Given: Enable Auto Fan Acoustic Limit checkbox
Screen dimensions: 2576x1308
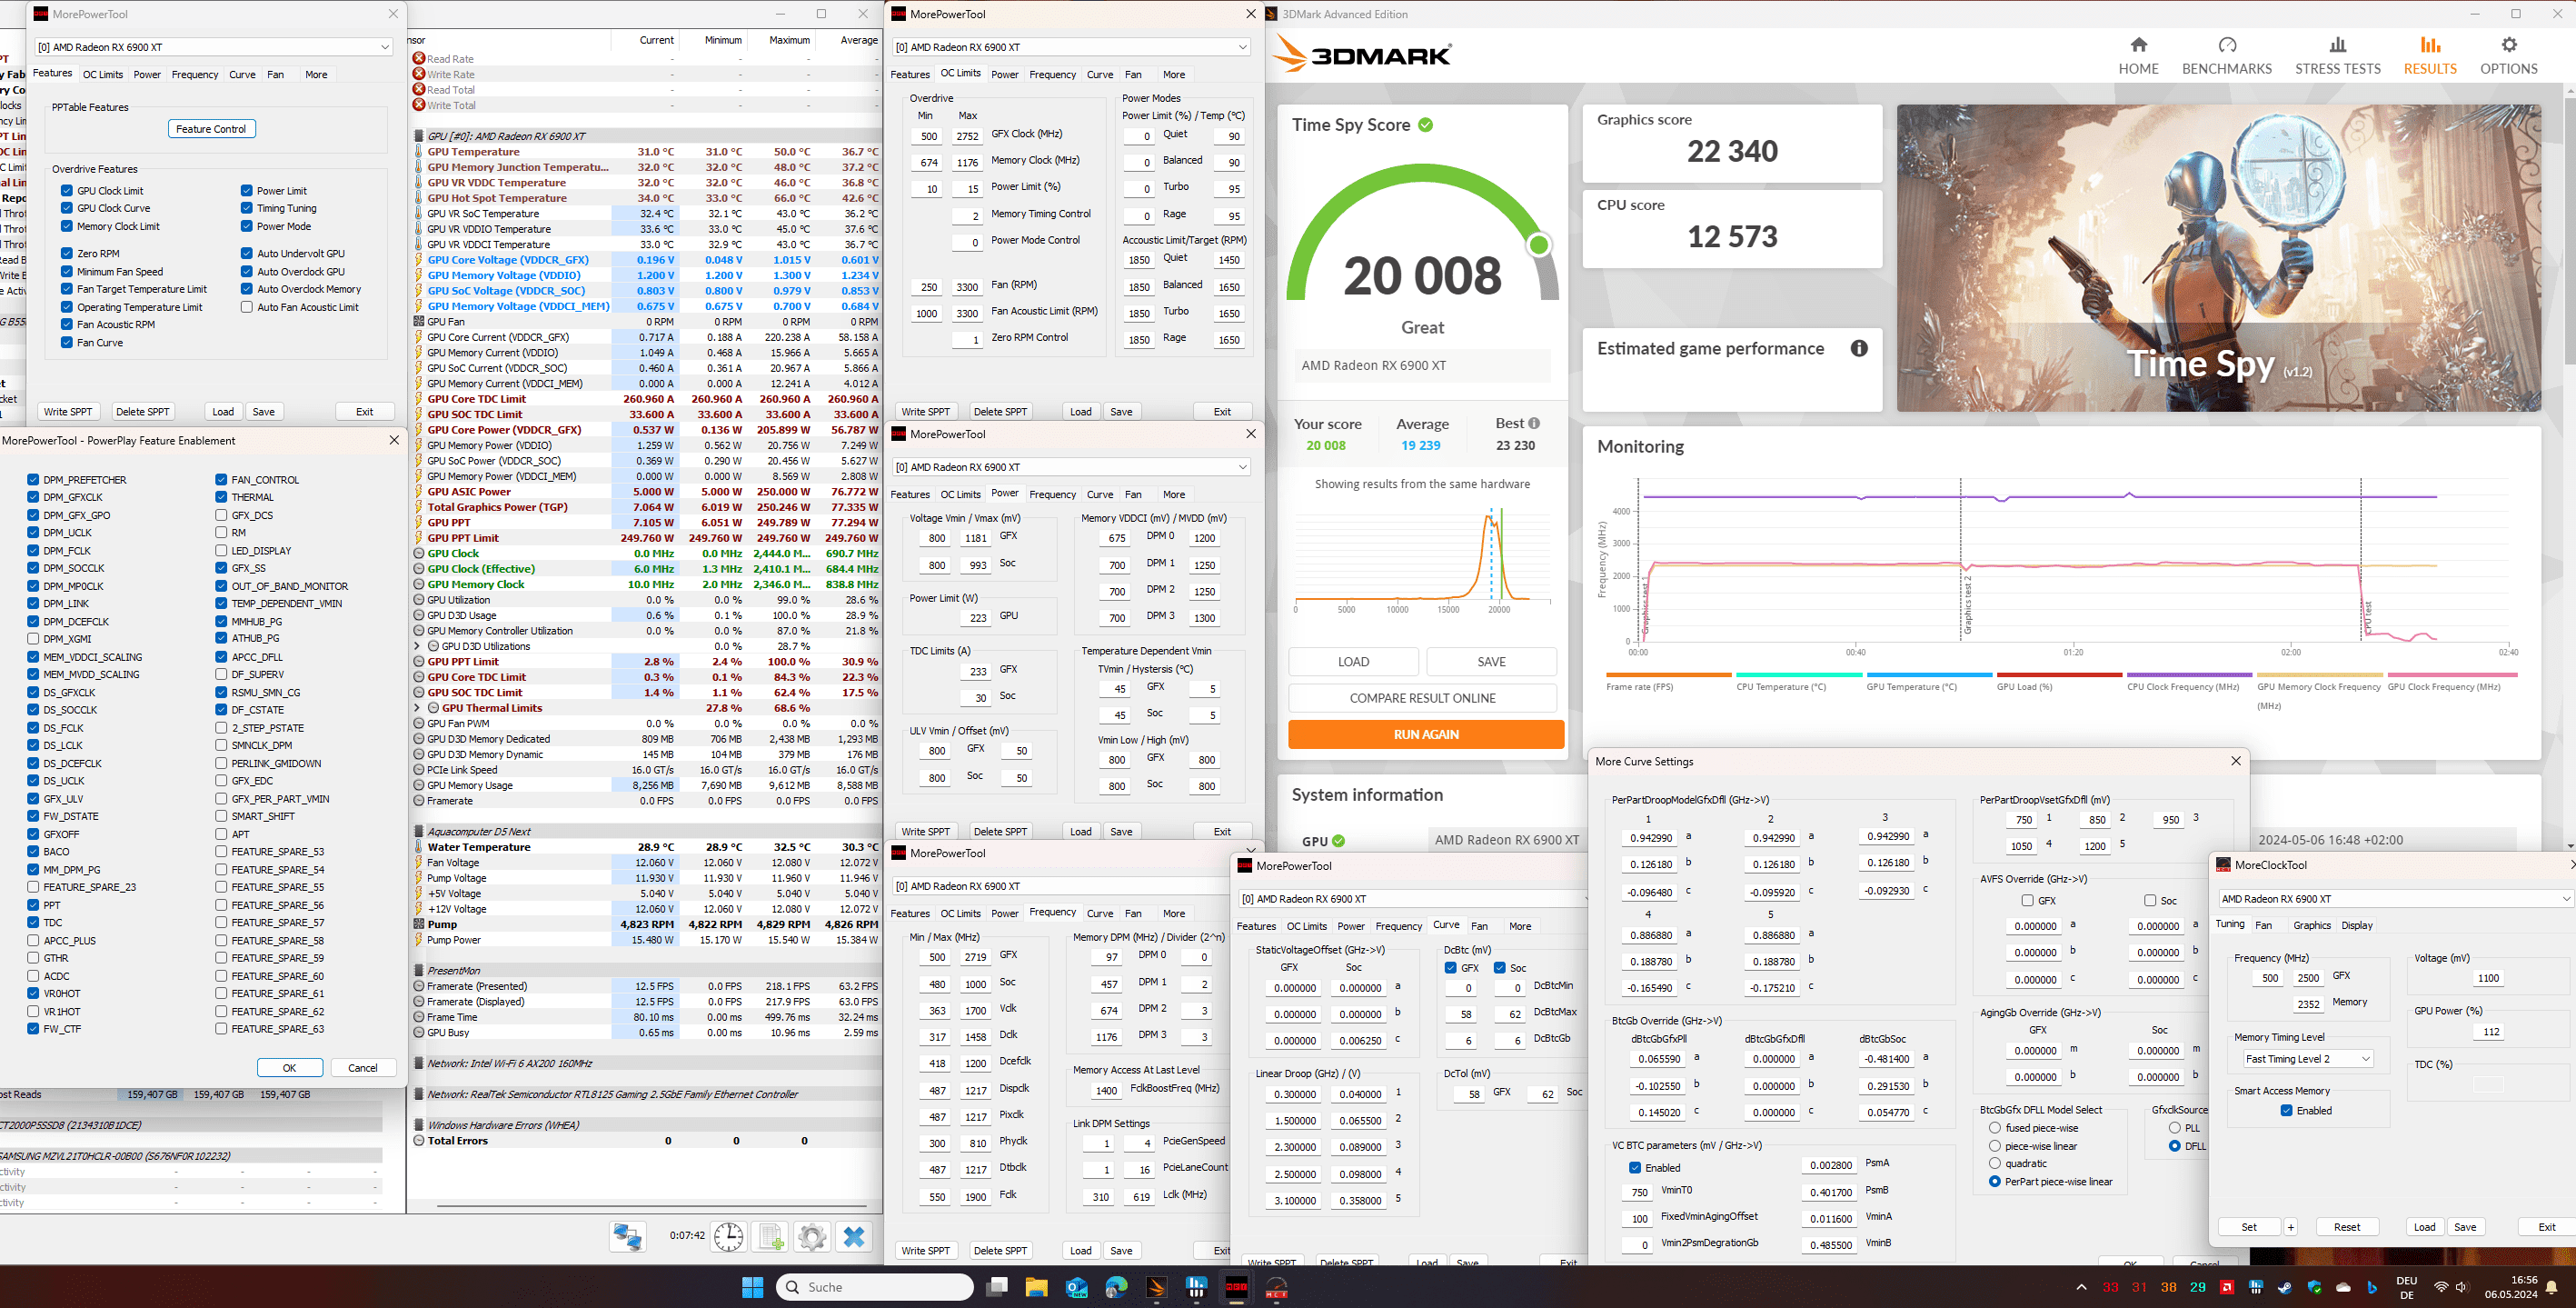Looking at the screenshot, I should pos(246,307).
